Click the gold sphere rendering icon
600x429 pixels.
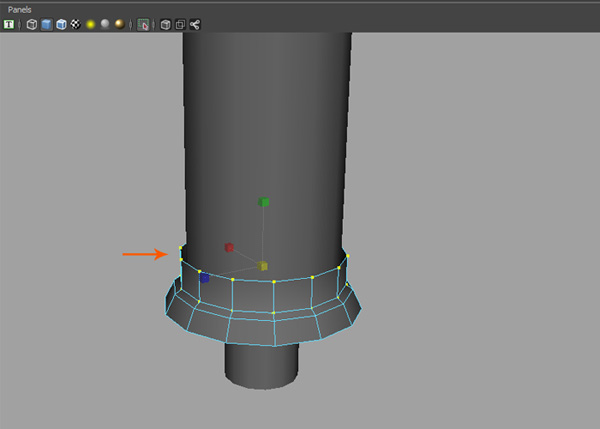[x=119, y=23]
